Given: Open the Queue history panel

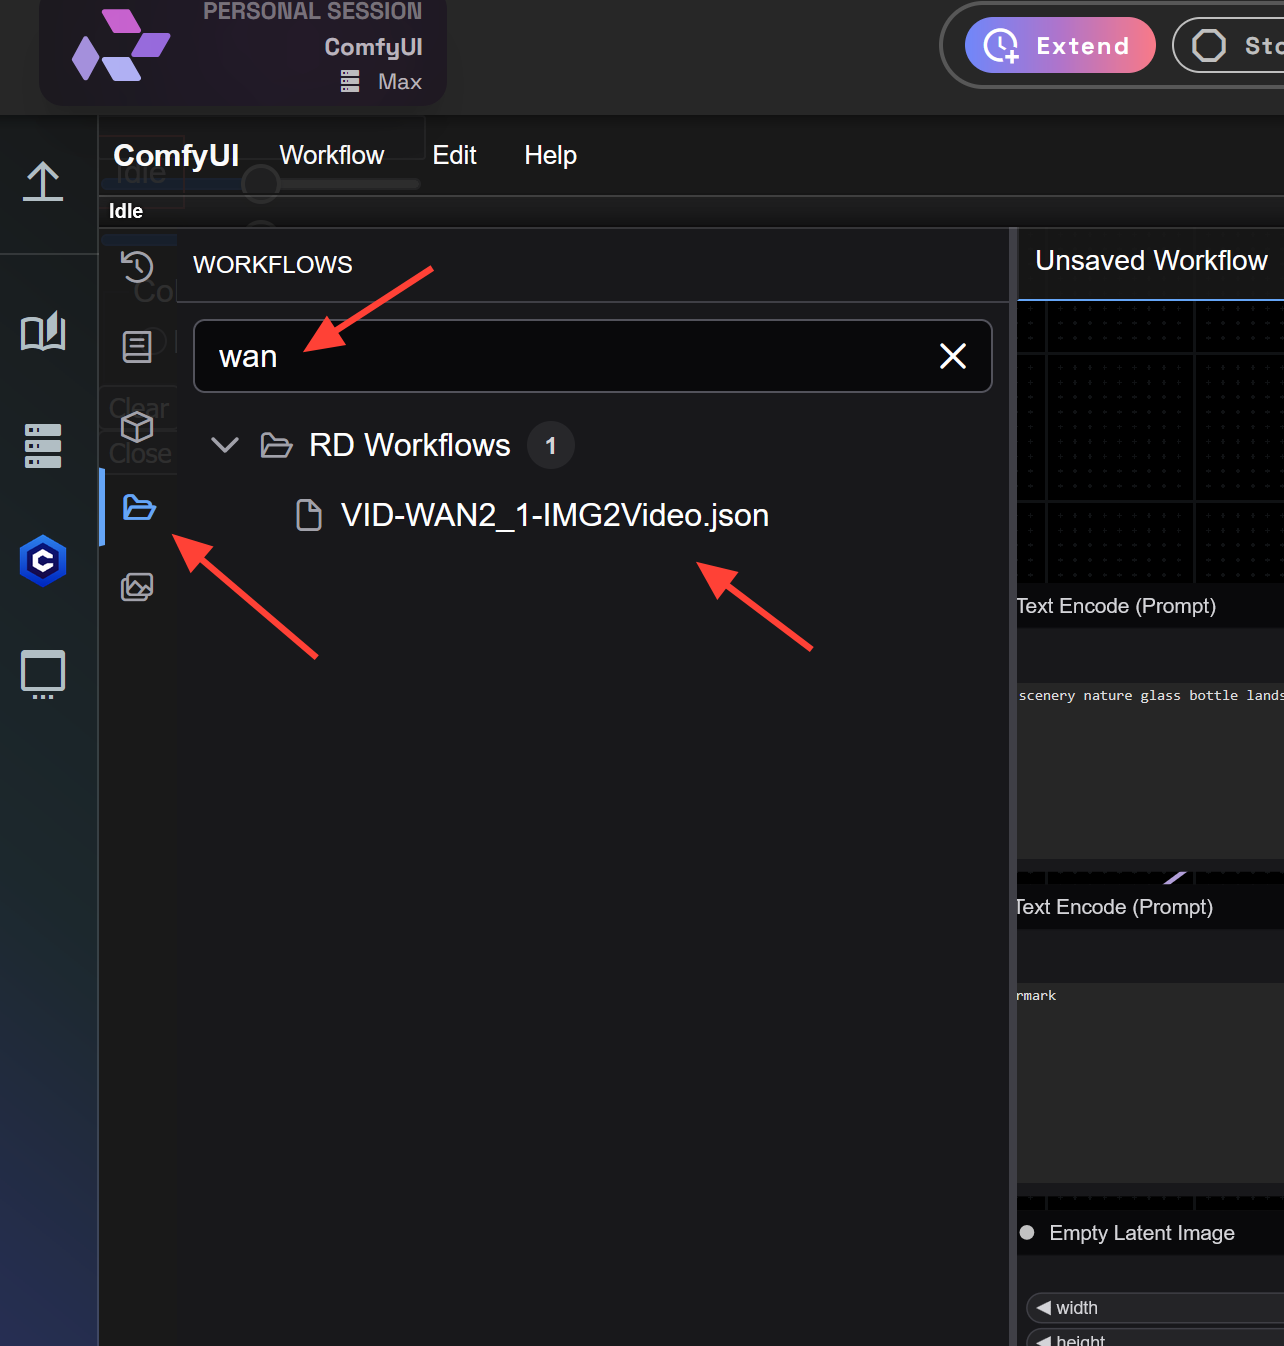Looking at the screenshot, I should point(138,267).
